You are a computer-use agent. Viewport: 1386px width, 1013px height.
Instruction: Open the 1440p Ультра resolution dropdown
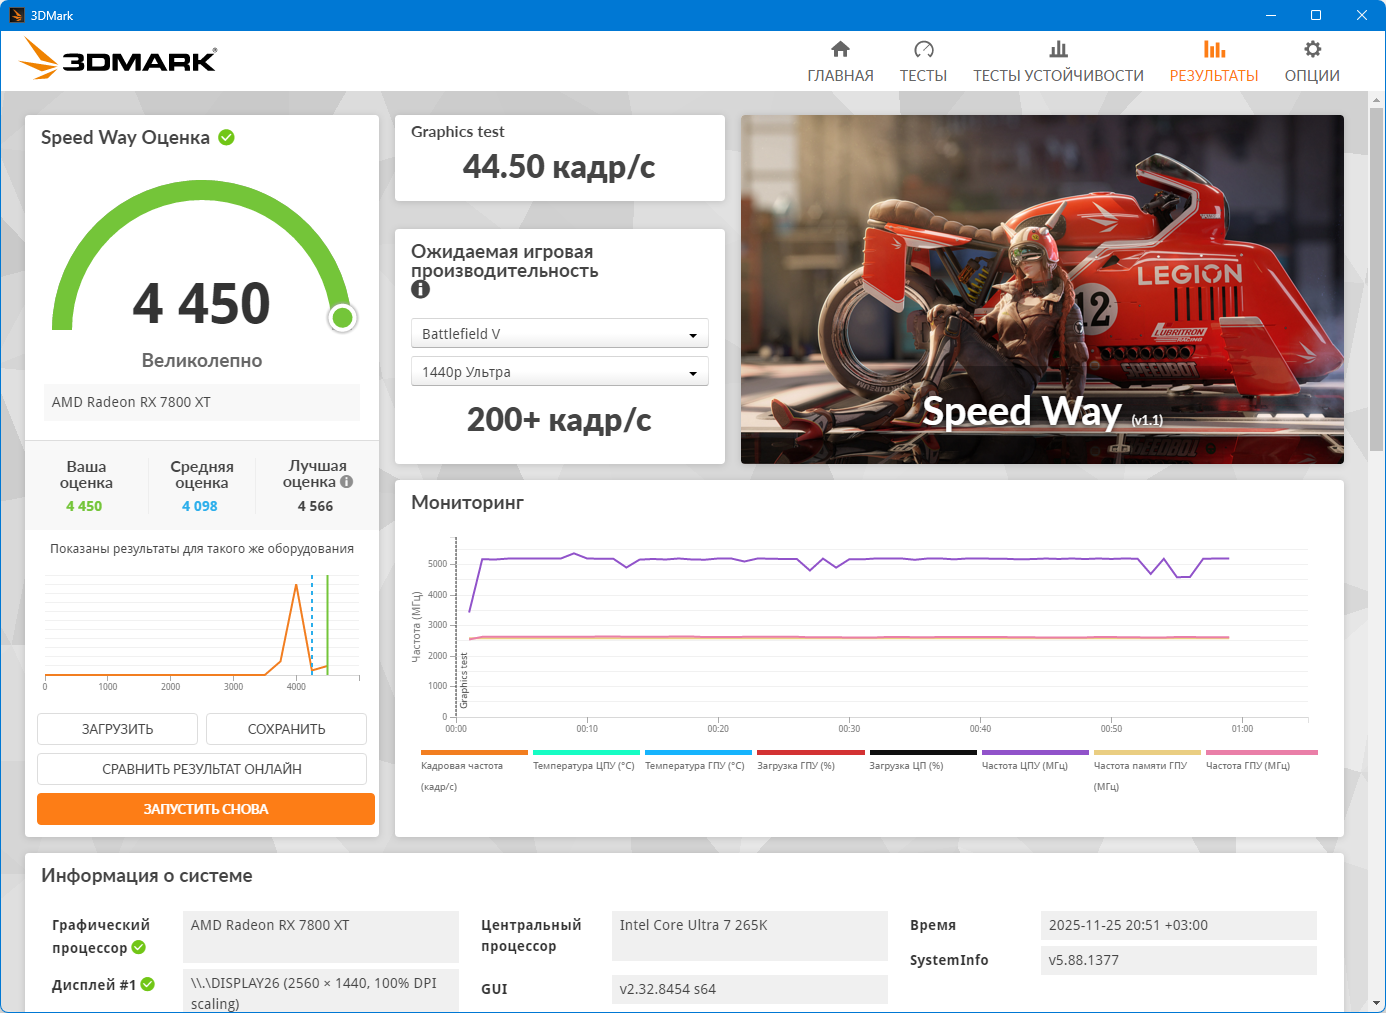click(559, 372)
